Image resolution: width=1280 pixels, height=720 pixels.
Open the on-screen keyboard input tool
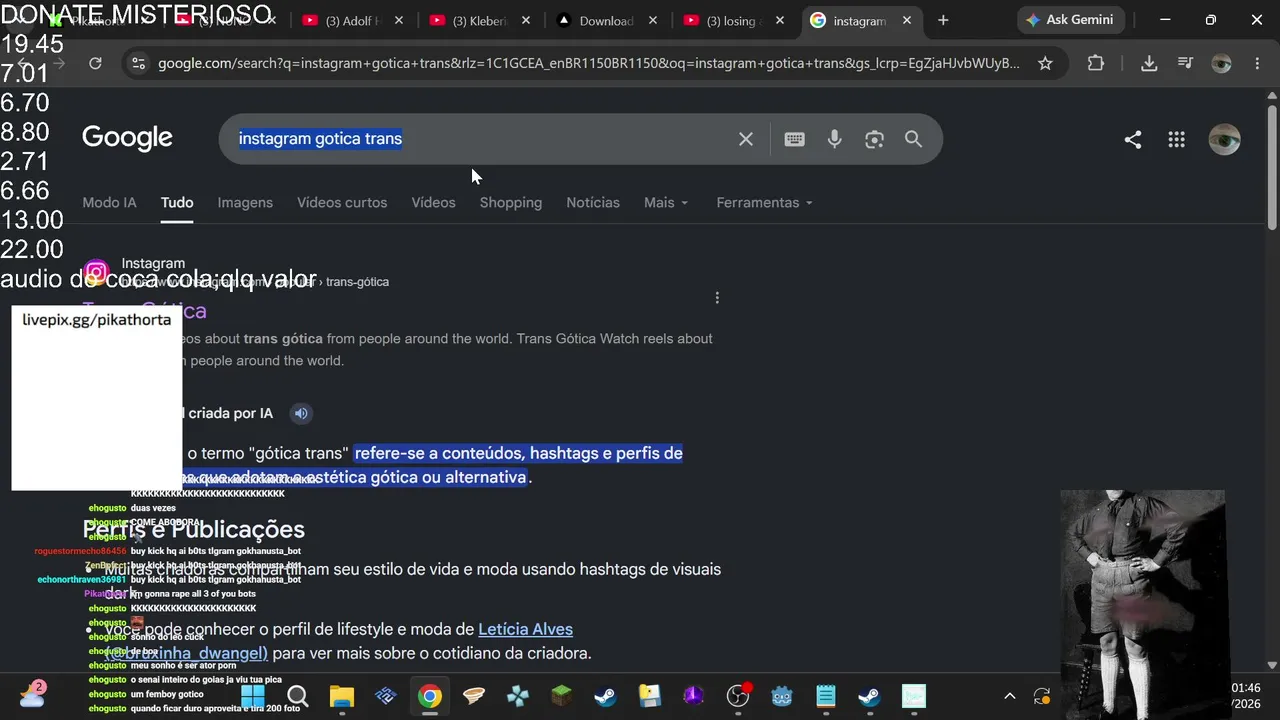tap(794, 139)
